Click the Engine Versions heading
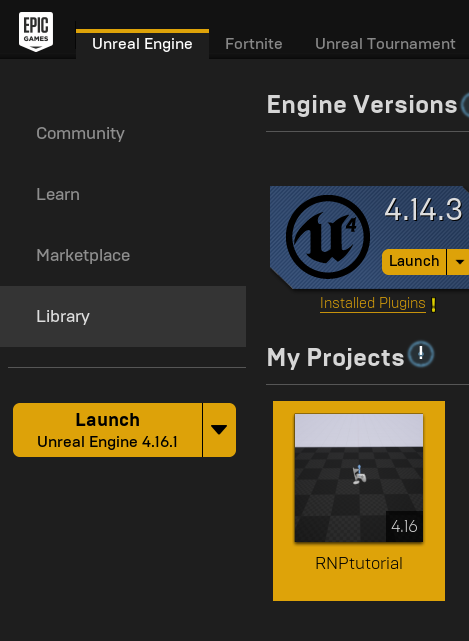Image resolution: width=469 pixels, height=641 pixels. 362,105
